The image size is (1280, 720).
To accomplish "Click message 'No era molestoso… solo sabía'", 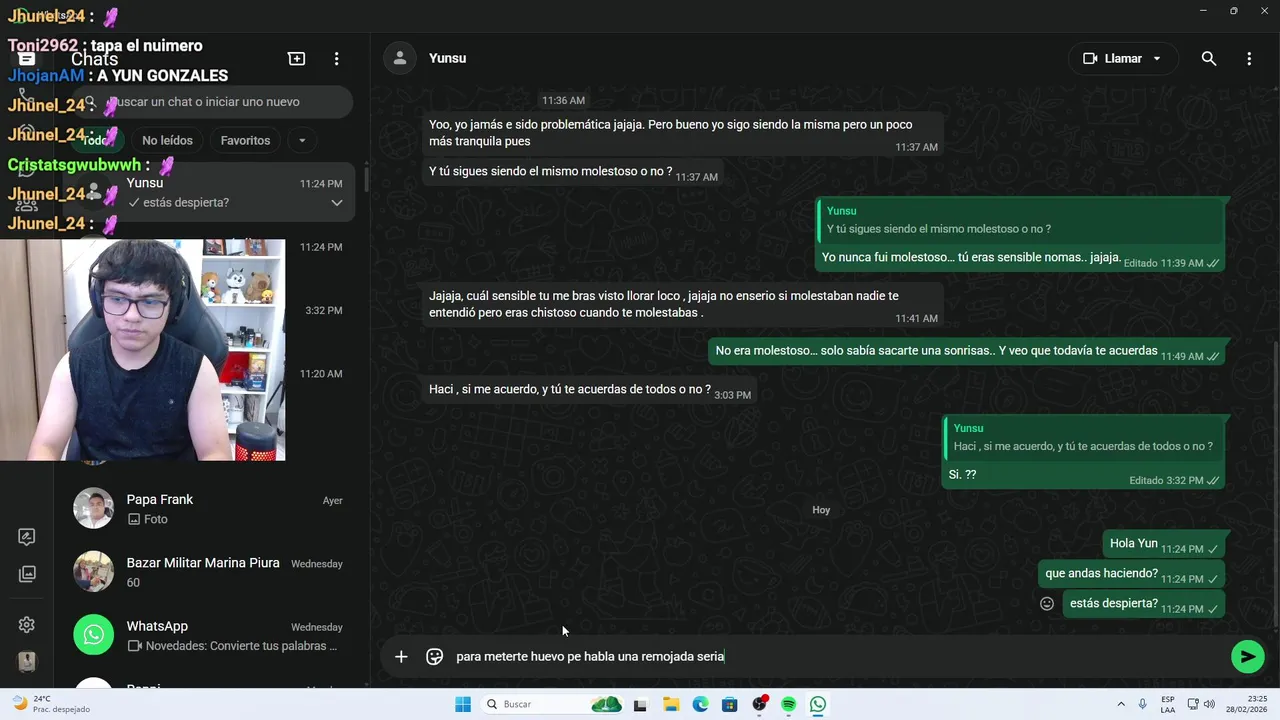I will [x=966, y=352].
